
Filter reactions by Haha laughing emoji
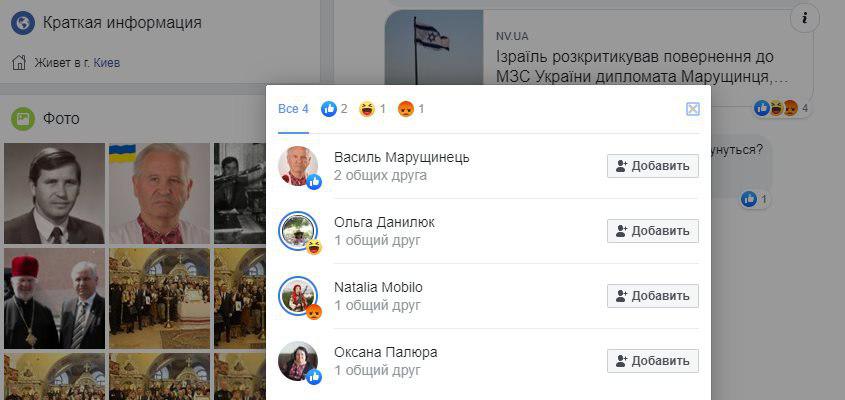point(372,109)
